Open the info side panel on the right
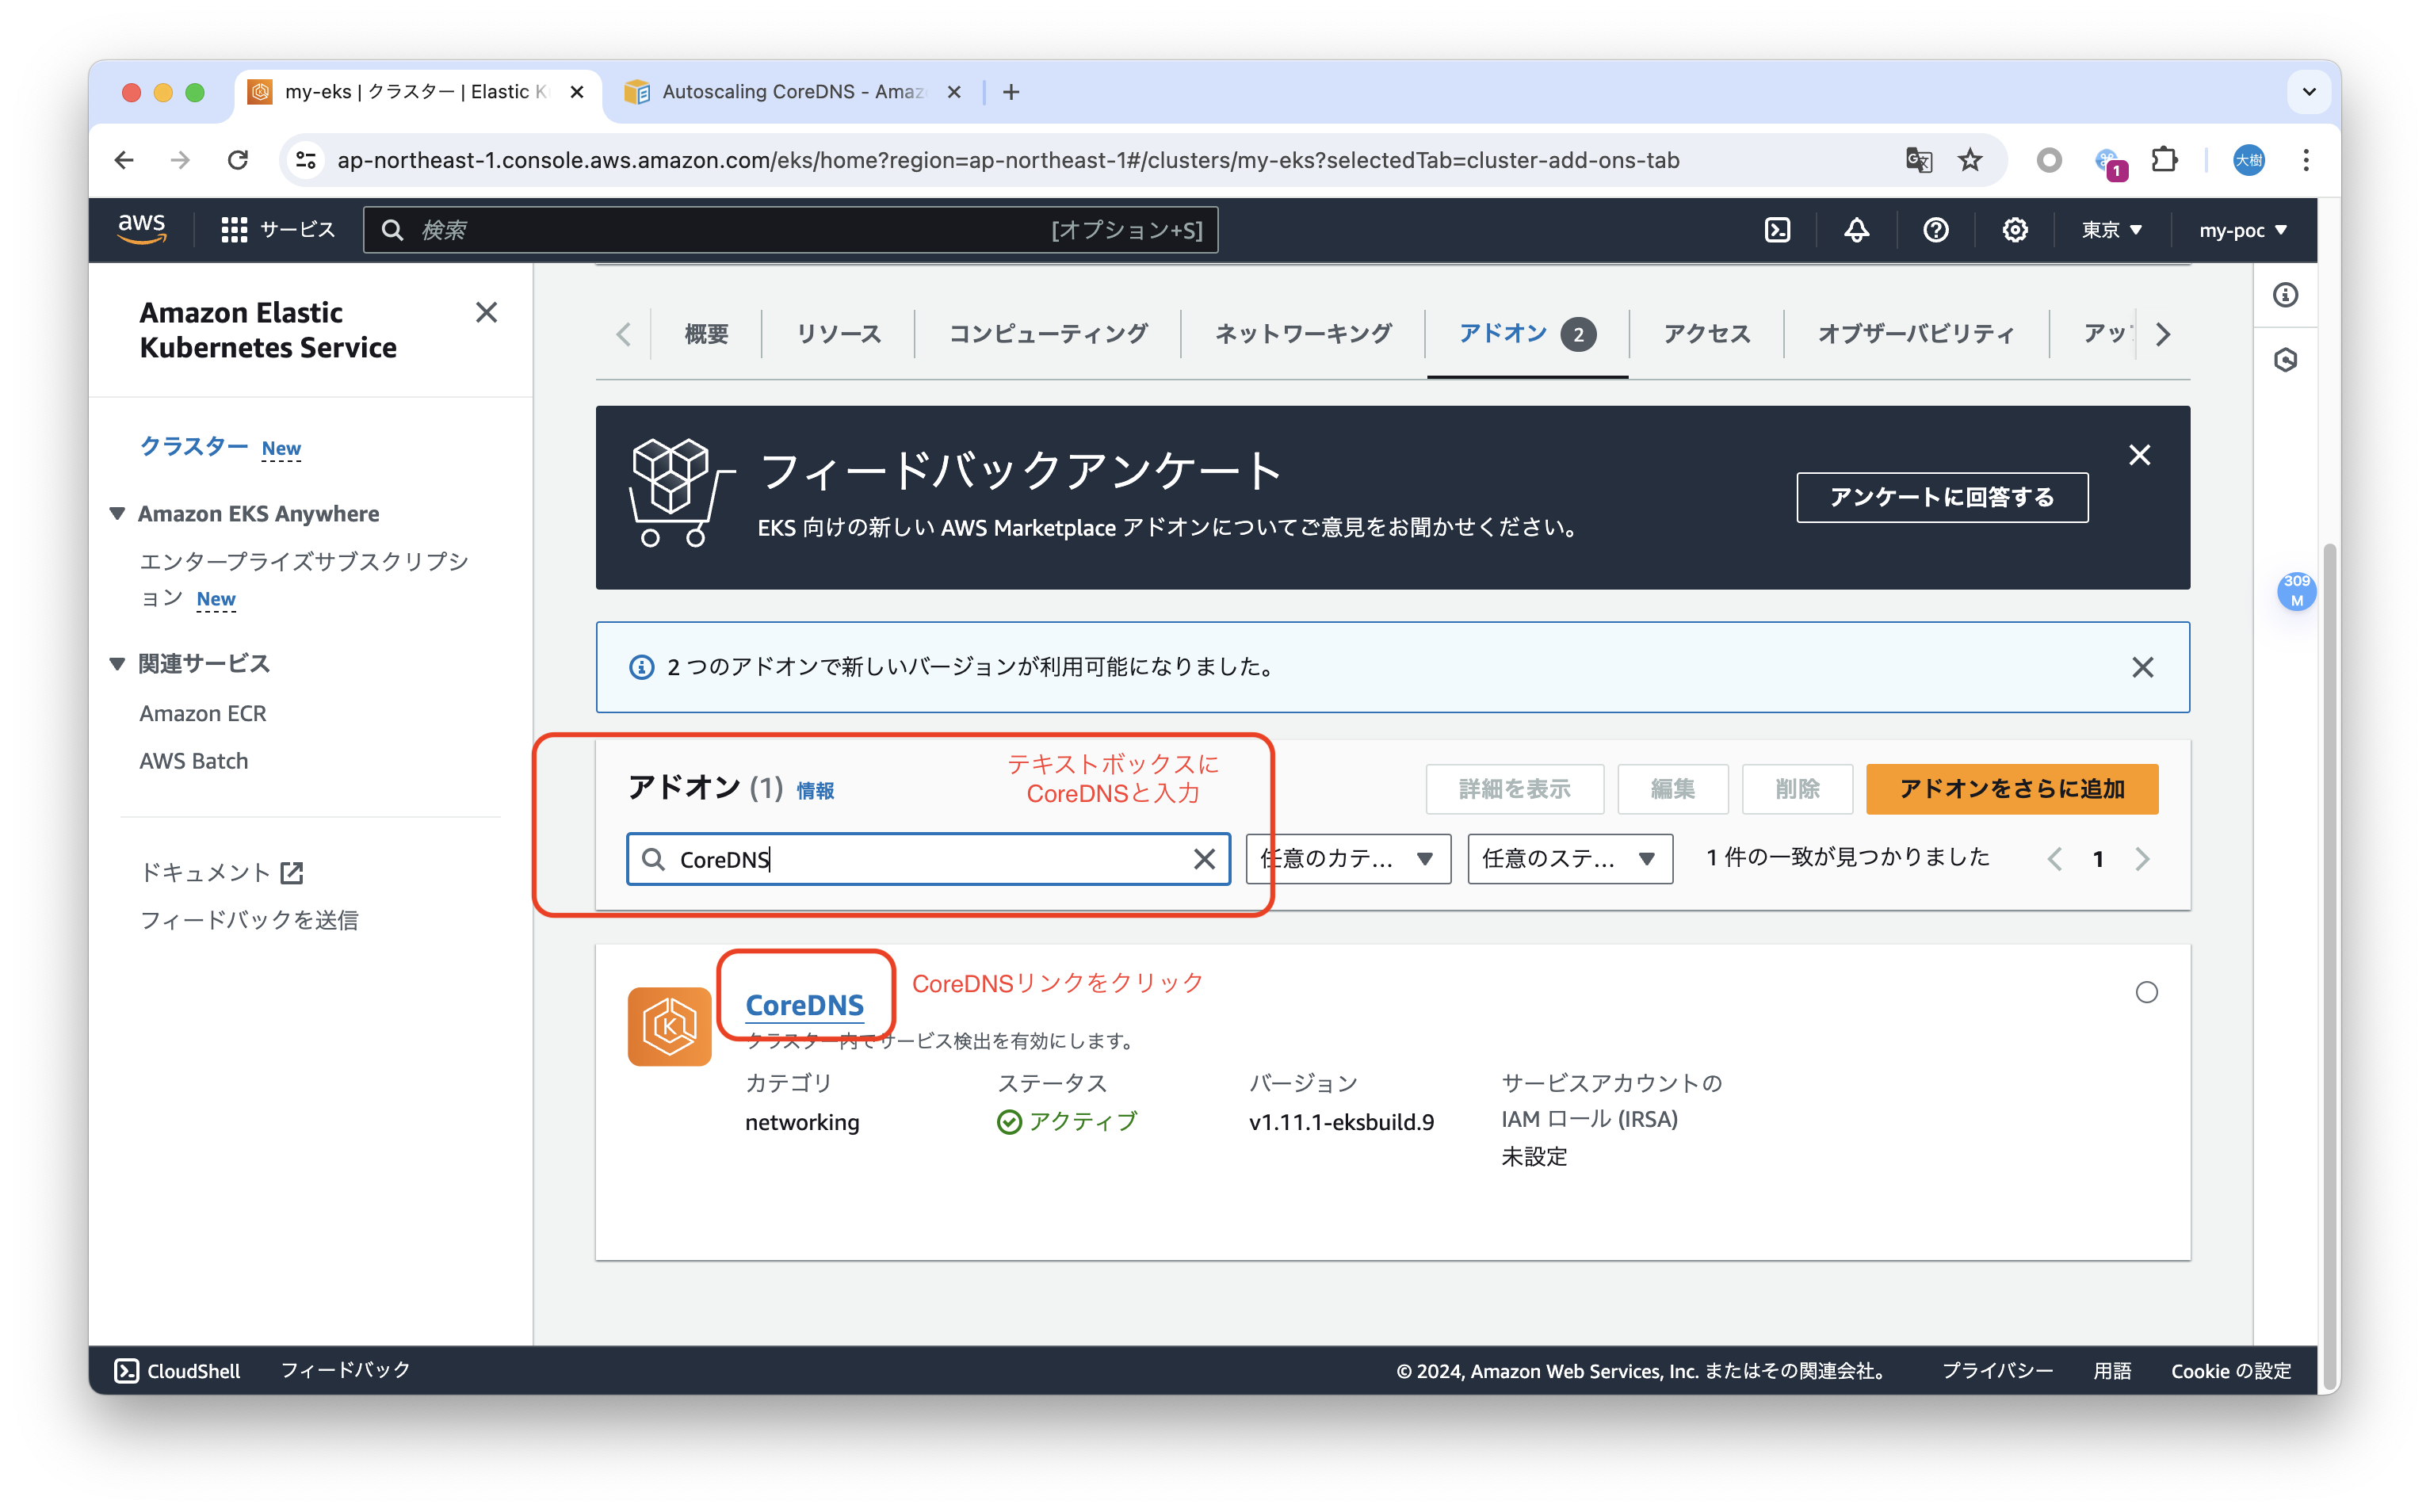 point(2285,295)
